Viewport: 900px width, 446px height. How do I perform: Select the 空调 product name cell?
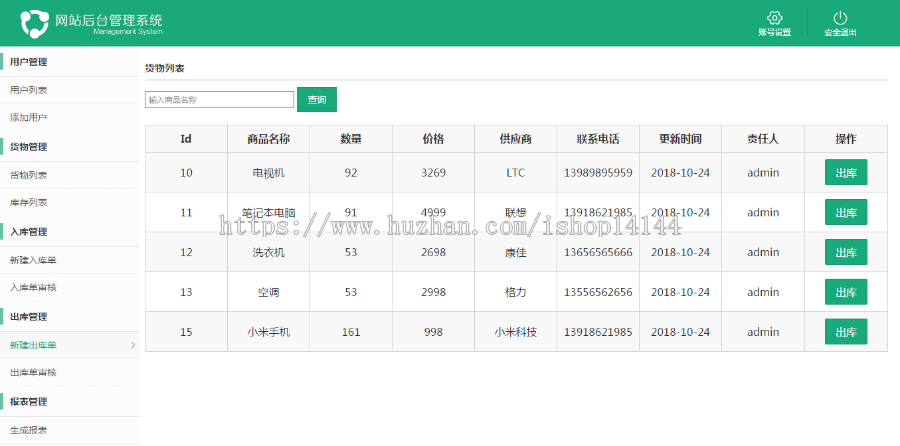coord(269,292)
